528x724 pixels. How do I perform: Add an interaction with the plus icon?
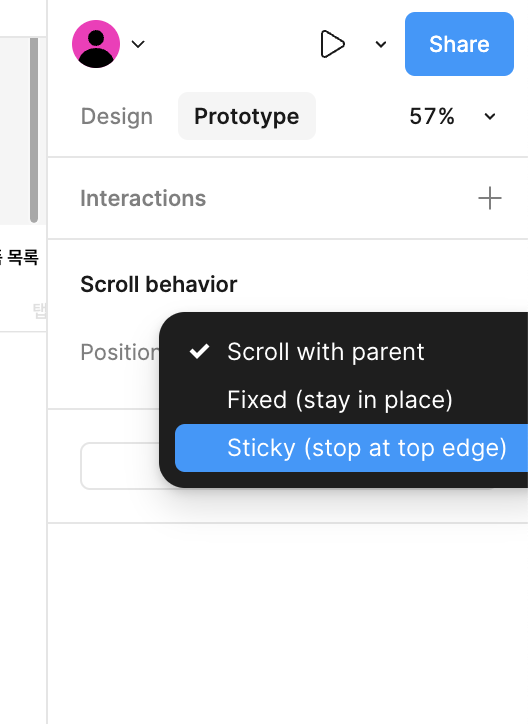490,198
